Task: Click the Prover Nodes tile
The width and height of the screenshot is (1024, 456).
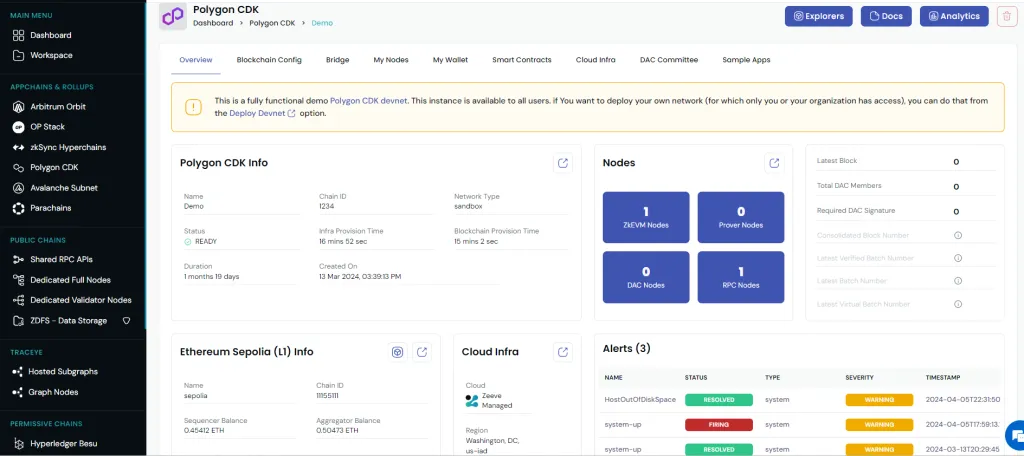Action: (x=741, y=218)
